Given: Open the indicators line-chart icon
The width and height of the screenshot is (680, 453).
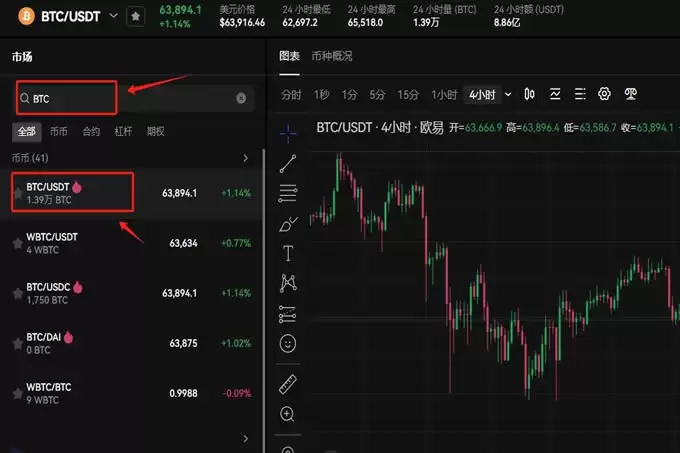Looking at the screenshot, I should (x=555, y=94).
